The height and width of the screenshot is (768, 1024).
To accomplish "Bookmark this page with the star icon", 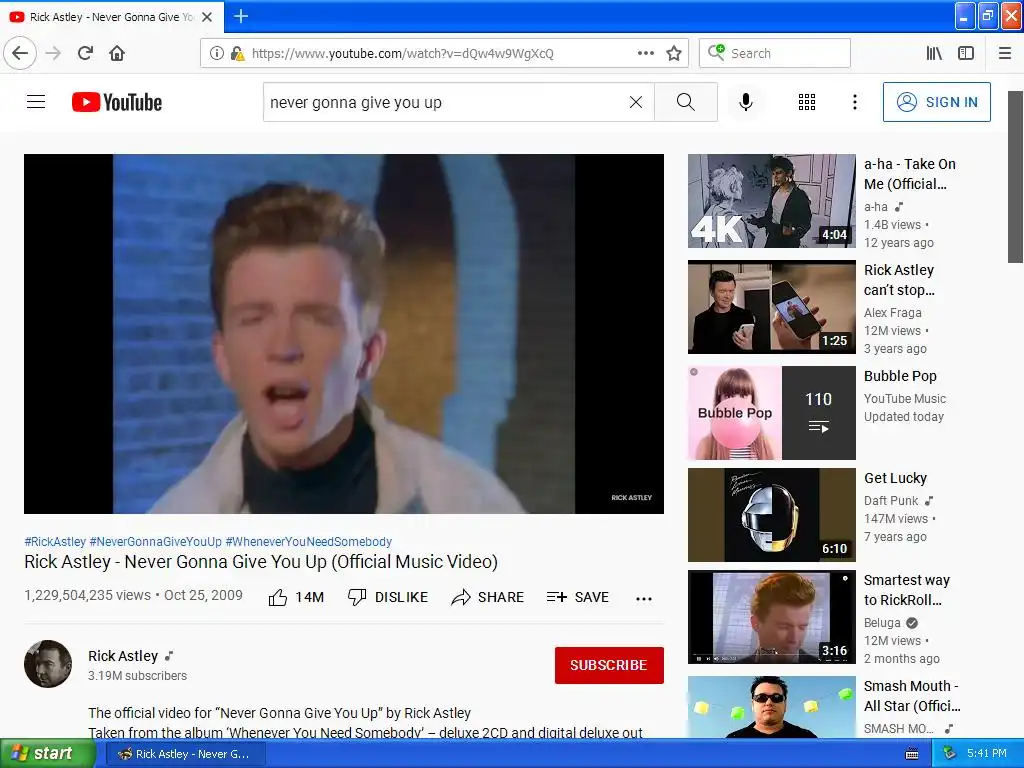I will click(674, 53).
